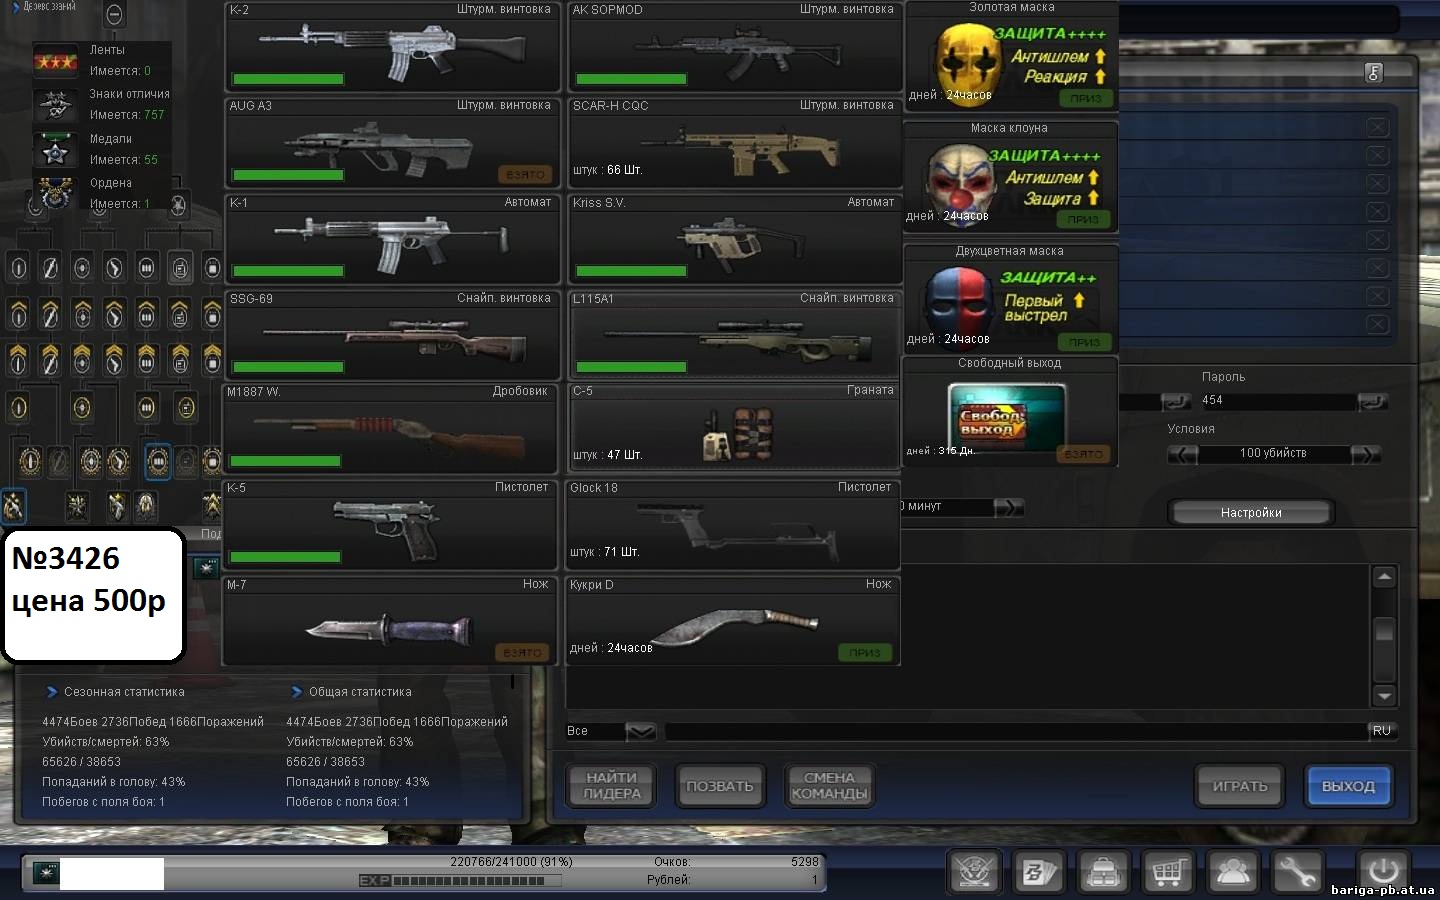Click ВЗЯТО button on AUG A3 card

(x=525, y=174)
